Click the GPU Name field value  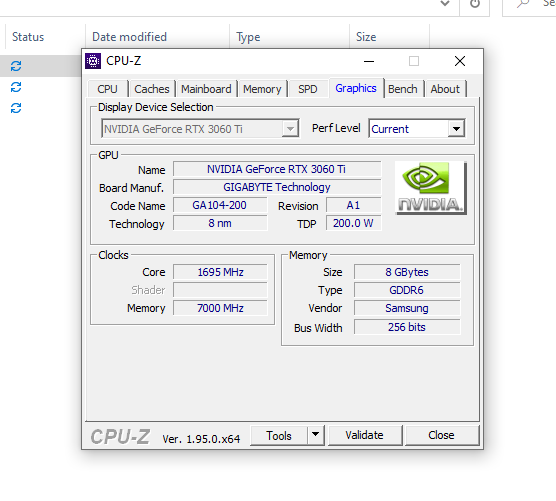[x=277, y=169]
